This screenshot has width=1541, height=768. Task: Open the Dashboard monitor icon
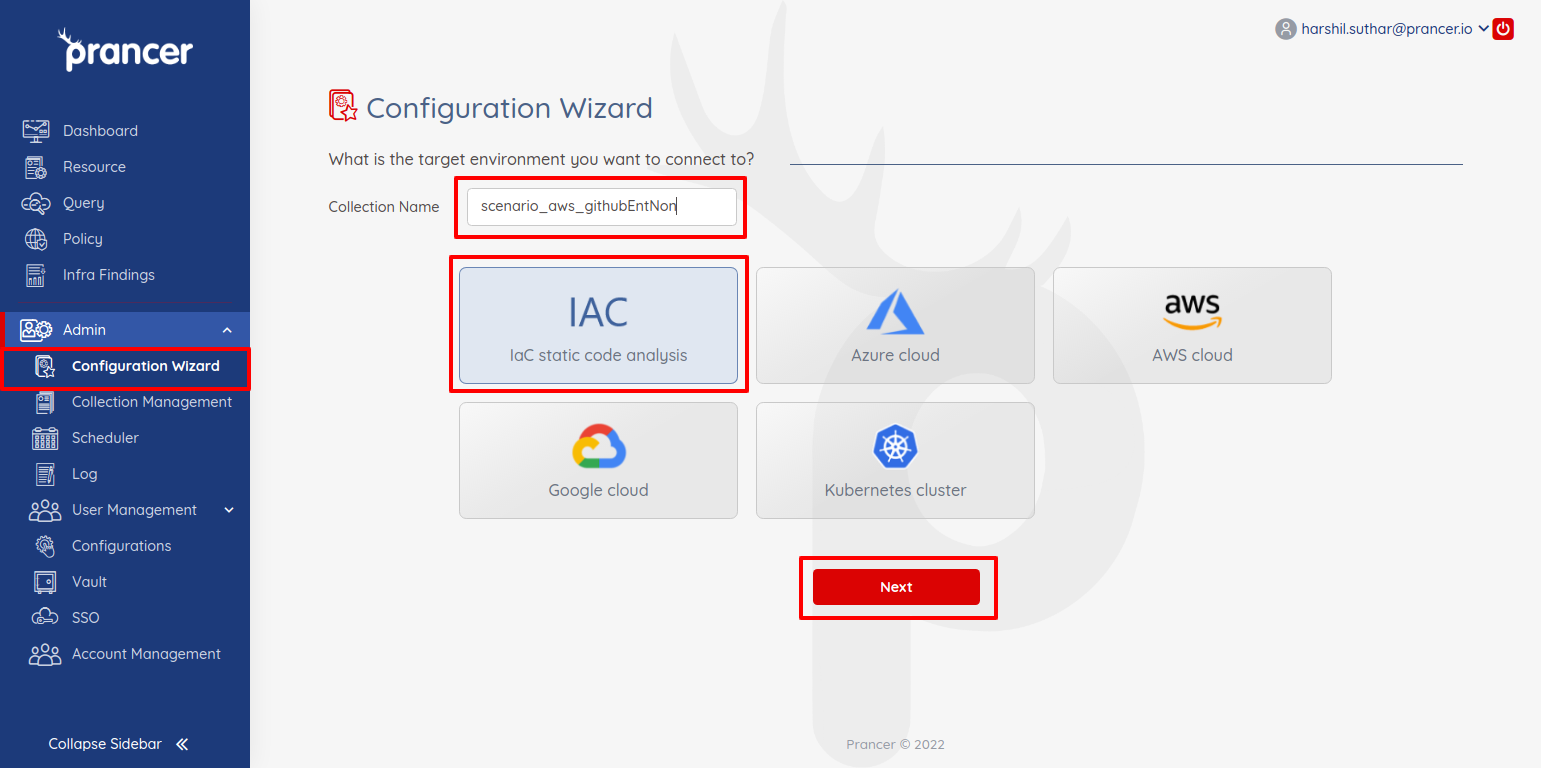pos(36,131)
